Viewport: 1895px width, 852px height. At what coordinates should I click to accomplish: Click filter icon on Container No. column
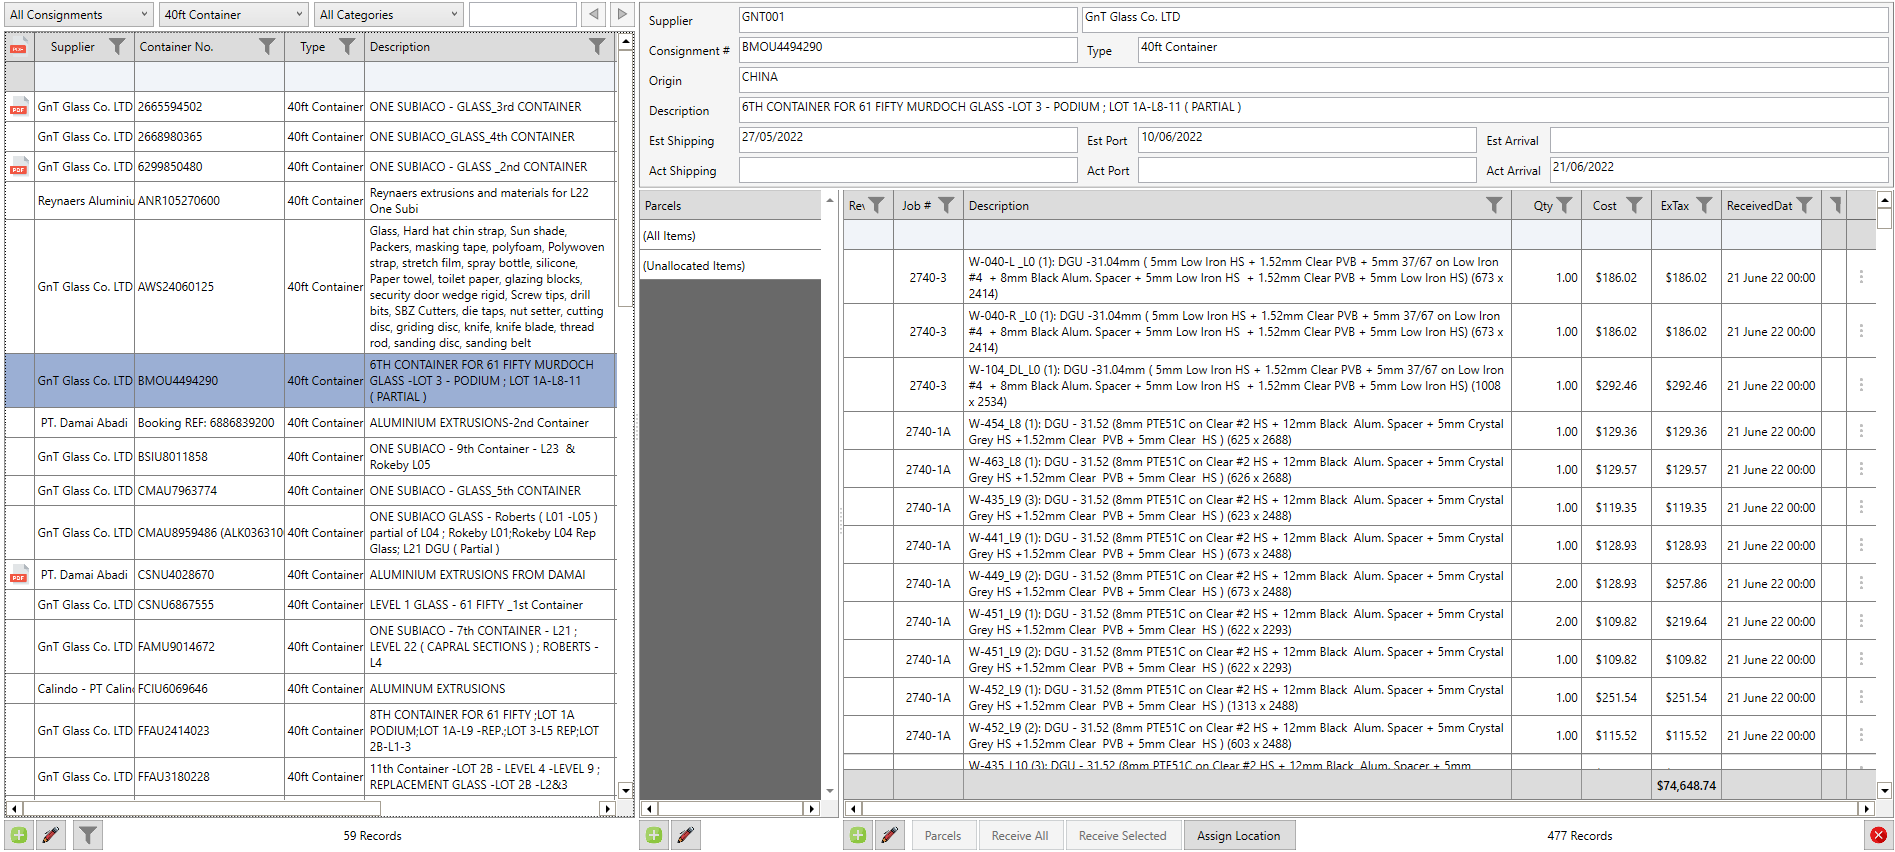pyautogui.click(x=267, y=46)
